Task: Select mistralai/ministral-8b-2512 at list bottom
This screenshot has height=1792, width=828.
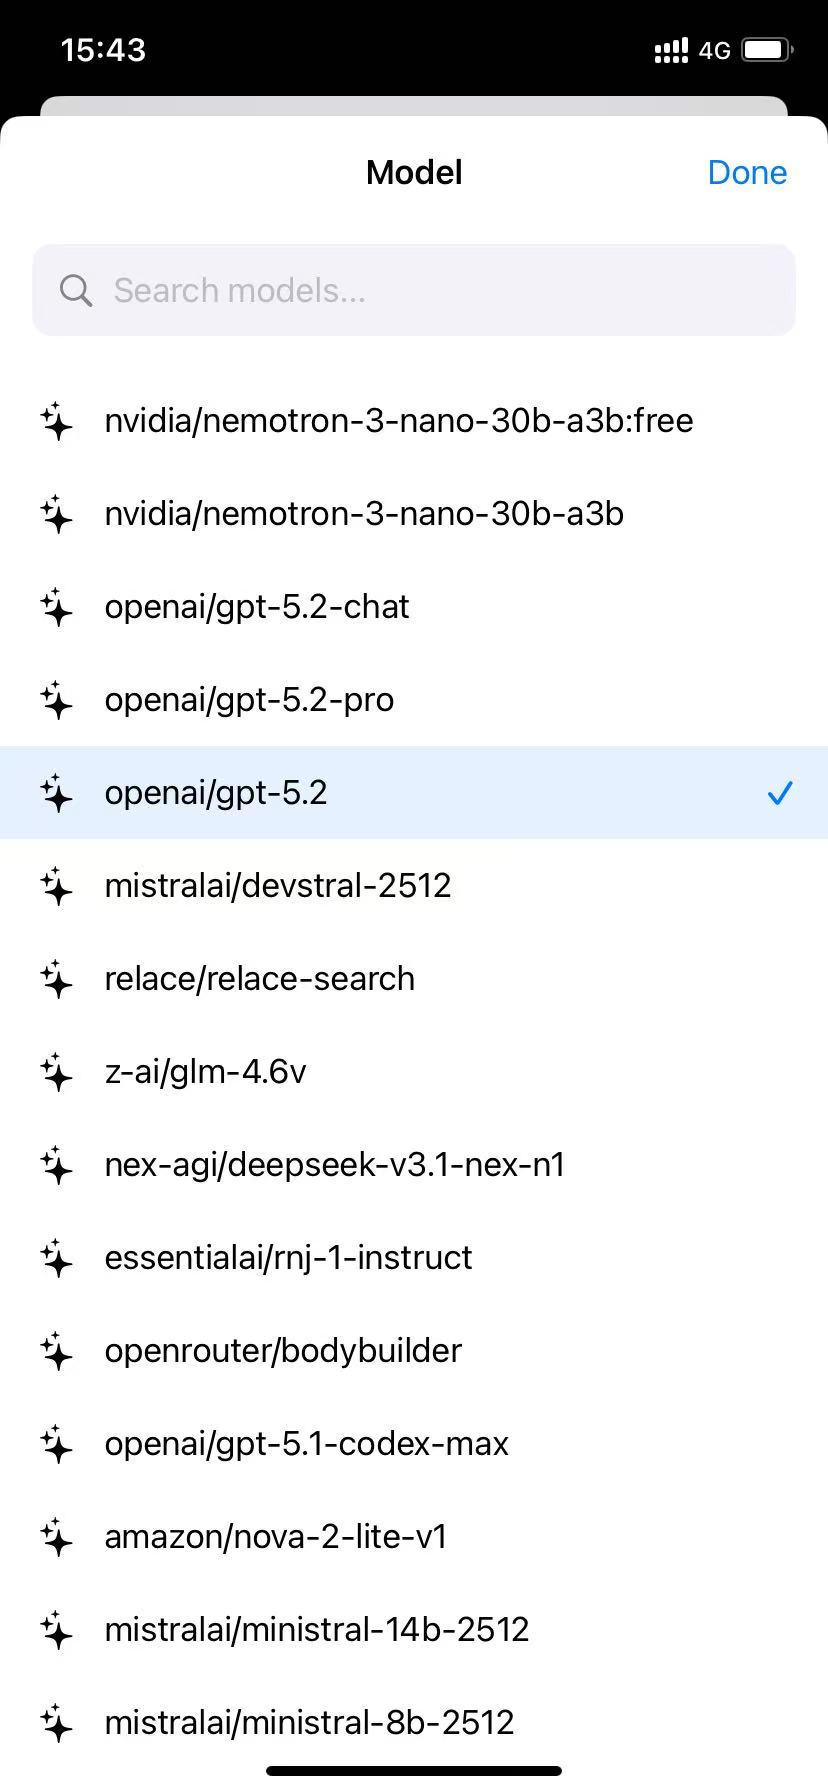Action: coord(309,1723)
